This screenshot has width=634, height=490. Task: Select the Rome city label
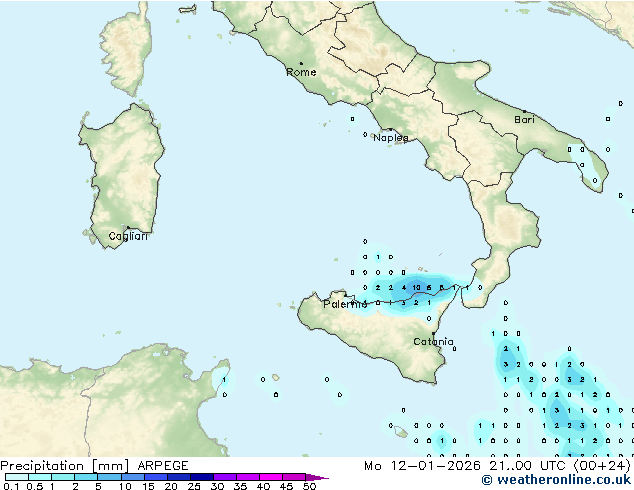tap(301, 72)
